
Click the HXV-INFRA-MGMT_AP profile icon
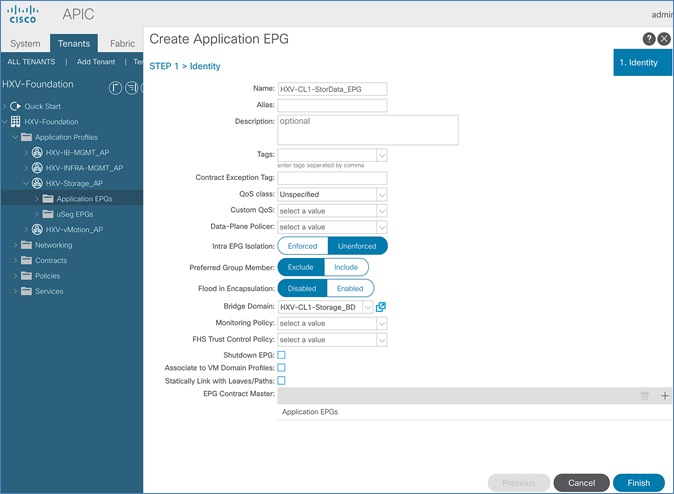click(37, 168)
